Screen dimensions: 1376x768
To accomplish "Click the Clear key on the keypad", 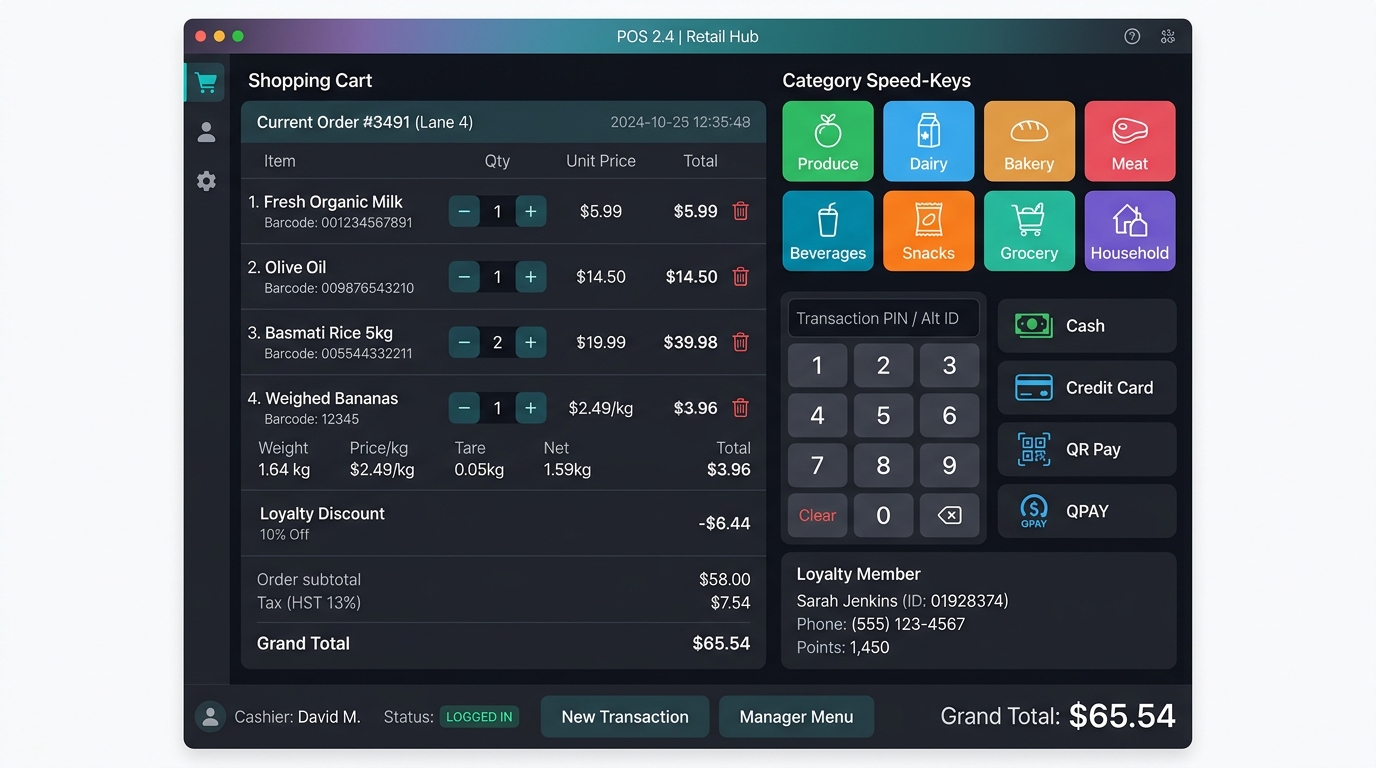I will [x=817, y=515].
